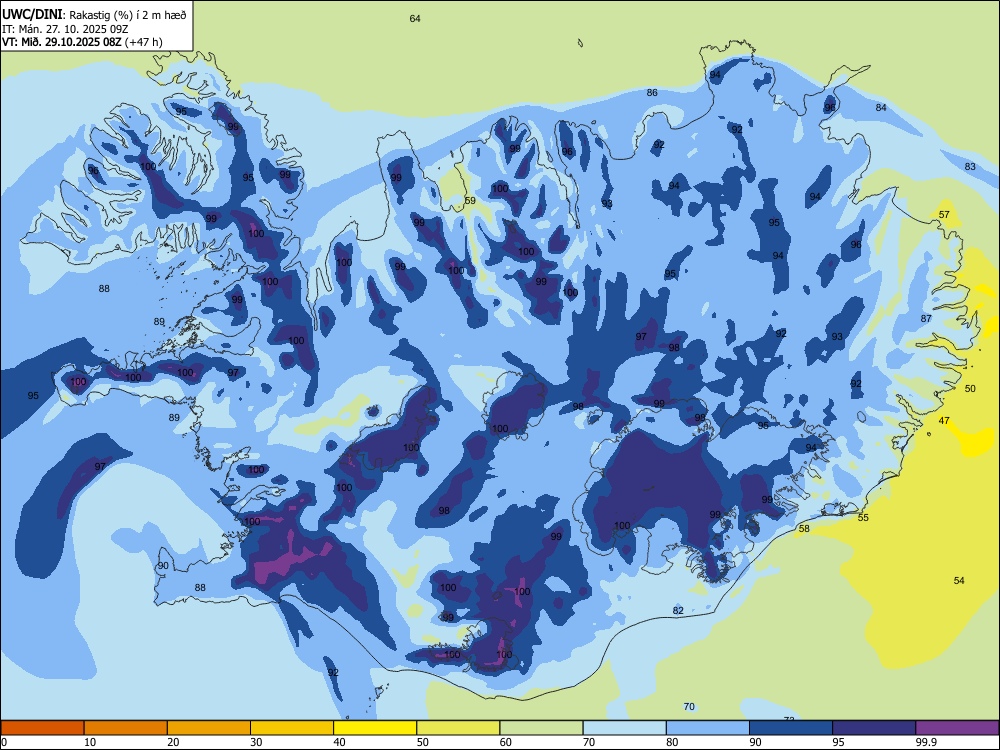1000x750 pixels.
Task: Click the 70–80 light blue legend swatch
Action: 624,728
